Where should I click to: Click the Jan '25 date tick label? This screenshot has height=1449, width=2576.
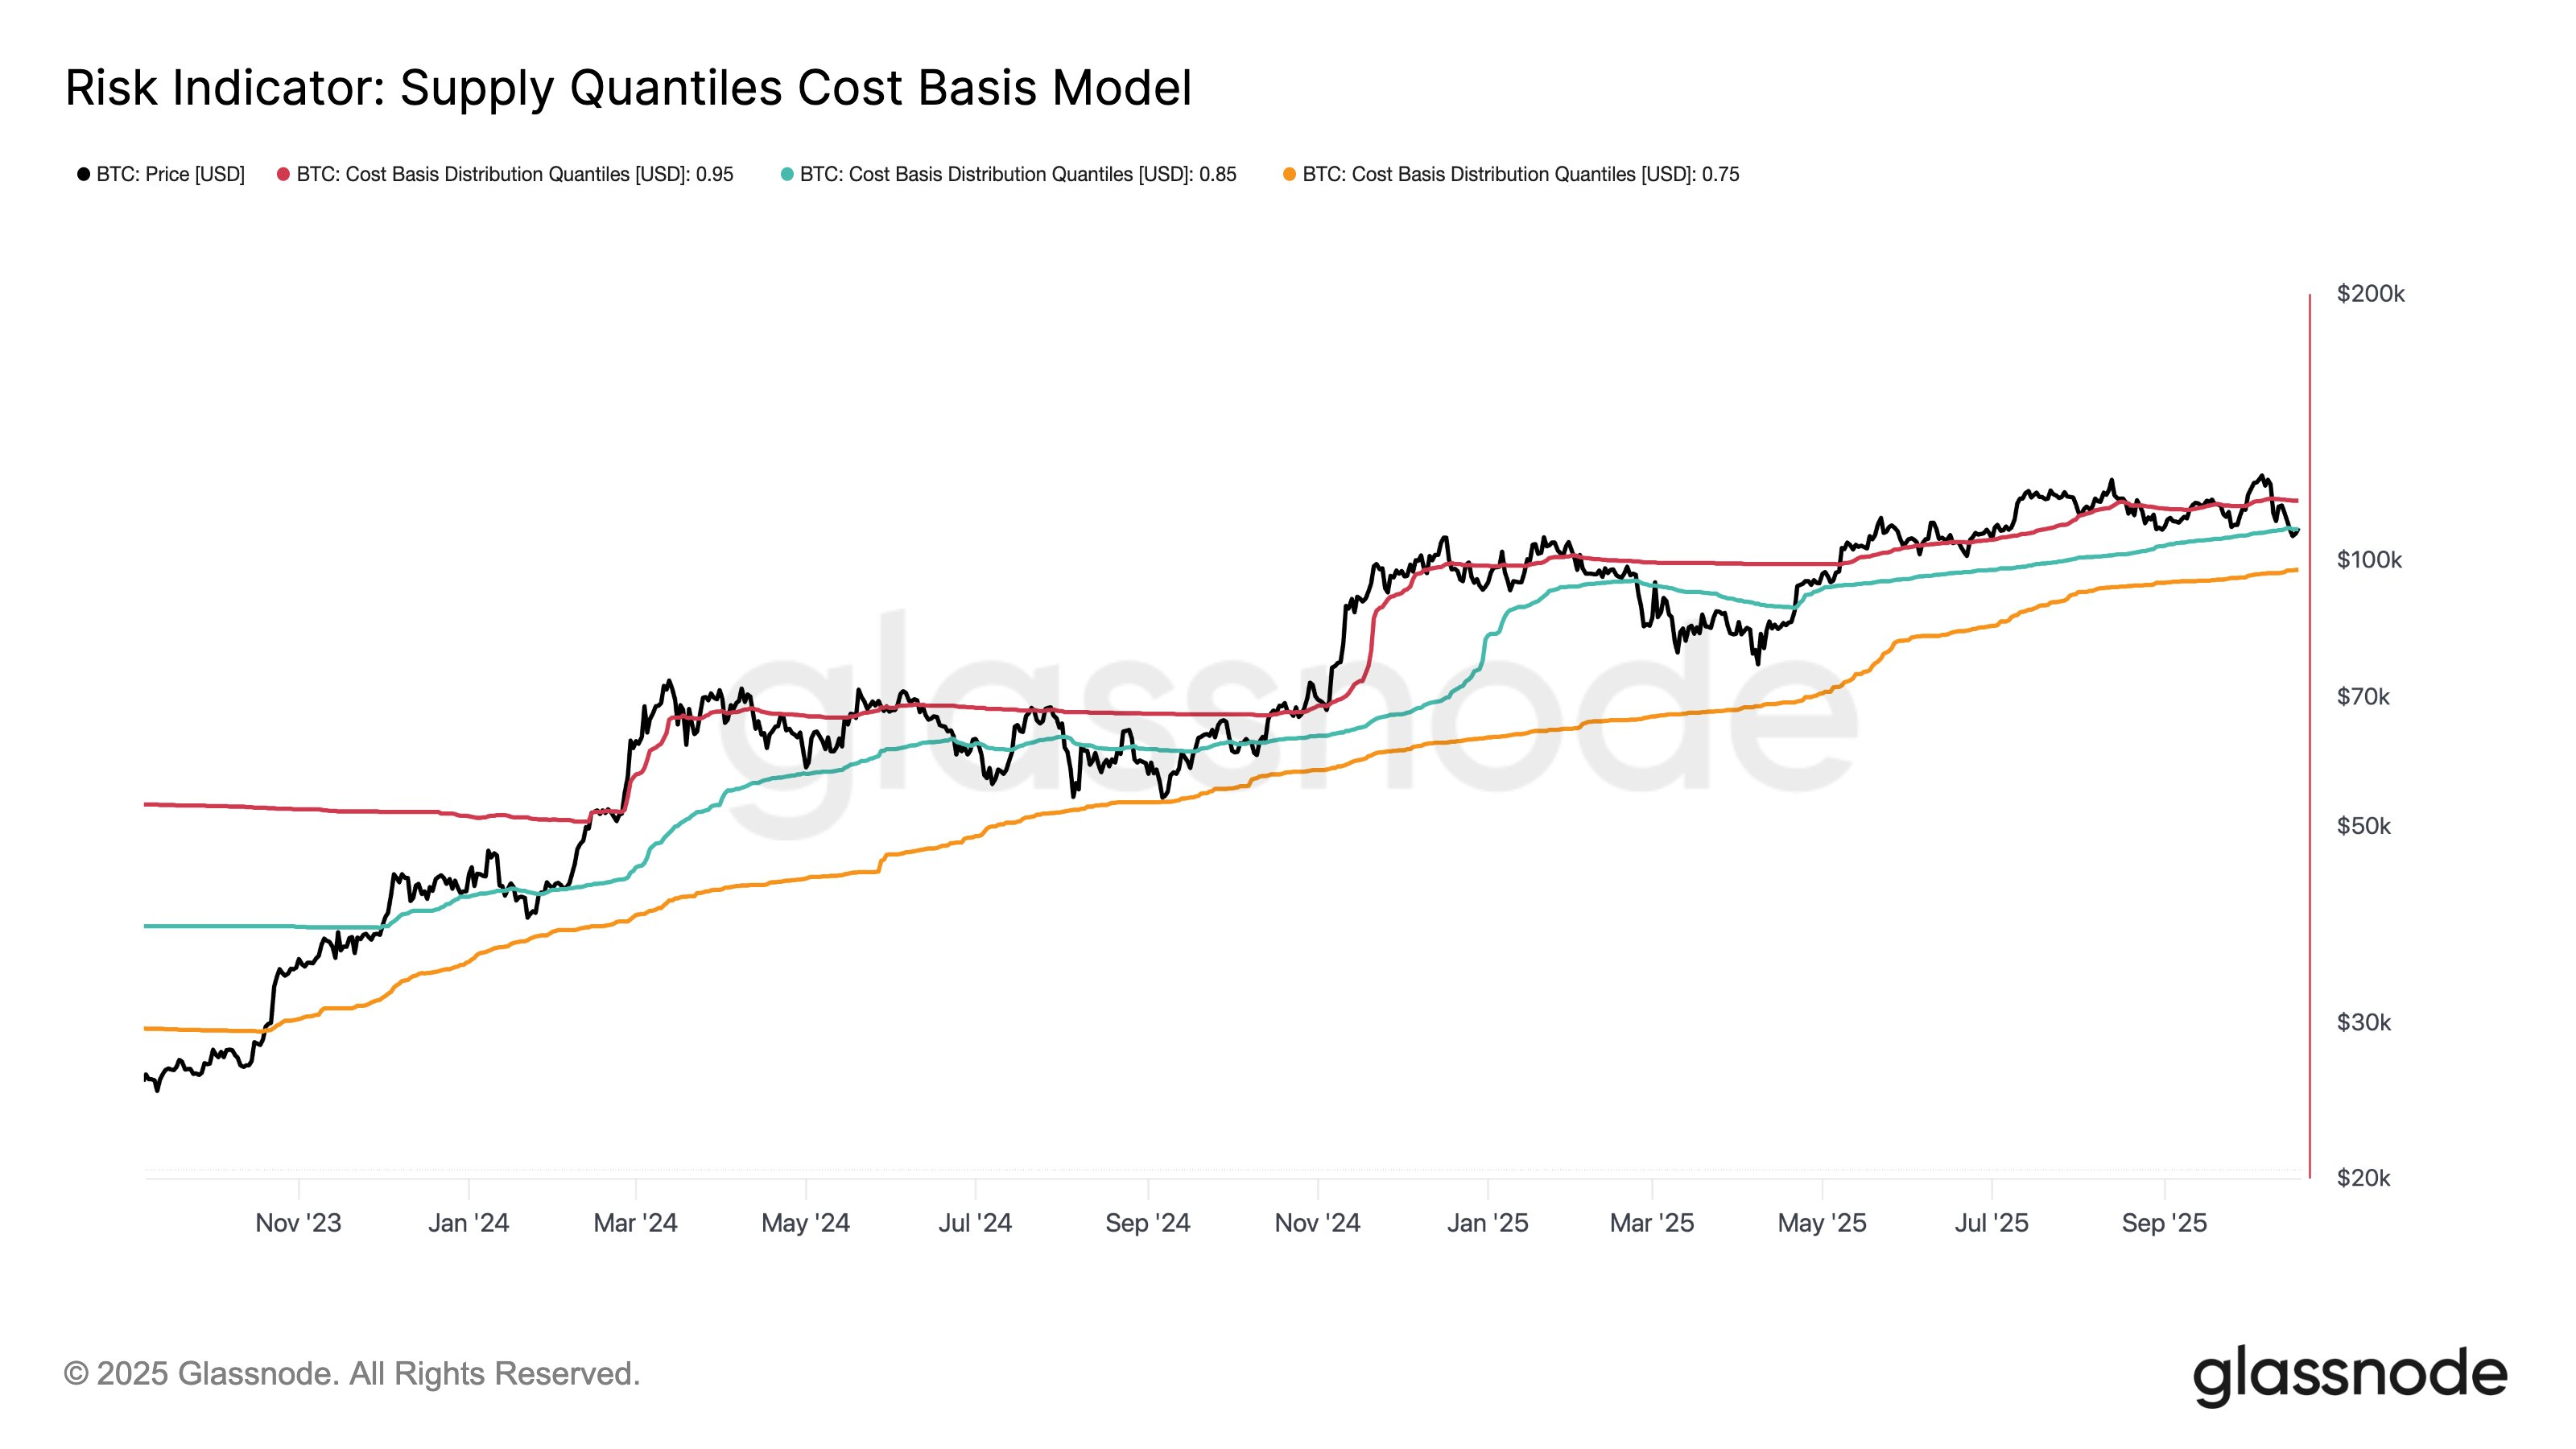point(1487,1223)
